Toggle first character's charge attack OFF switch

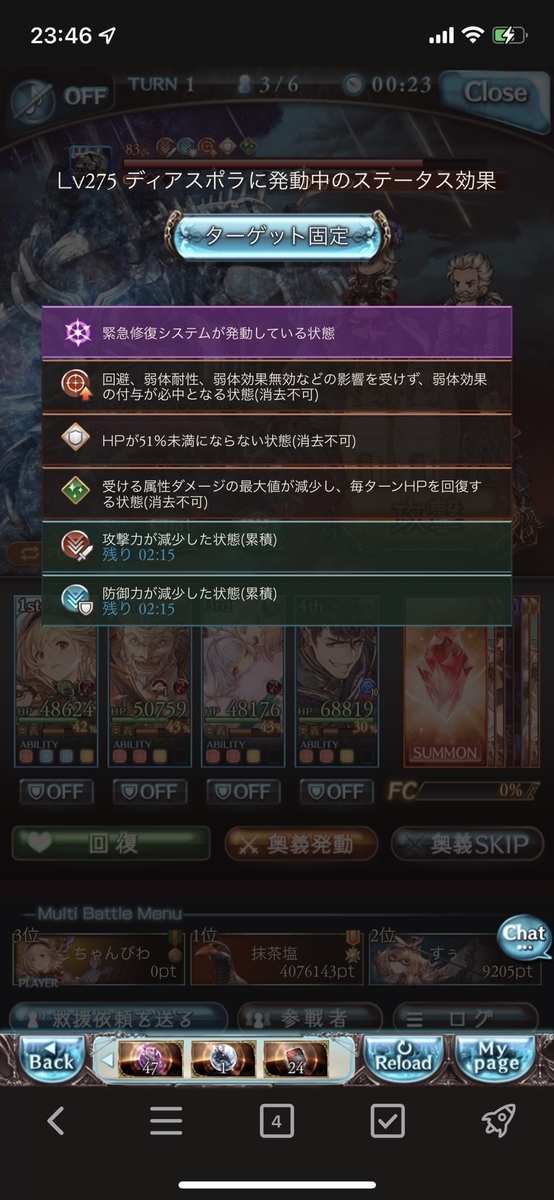click(56, 792)
